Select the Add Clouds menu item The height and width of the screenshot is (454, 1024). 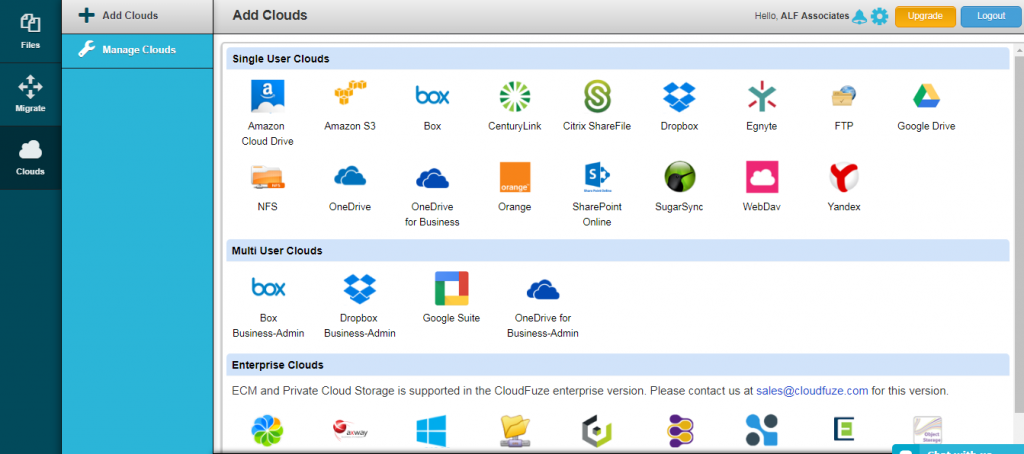(137, 16)
